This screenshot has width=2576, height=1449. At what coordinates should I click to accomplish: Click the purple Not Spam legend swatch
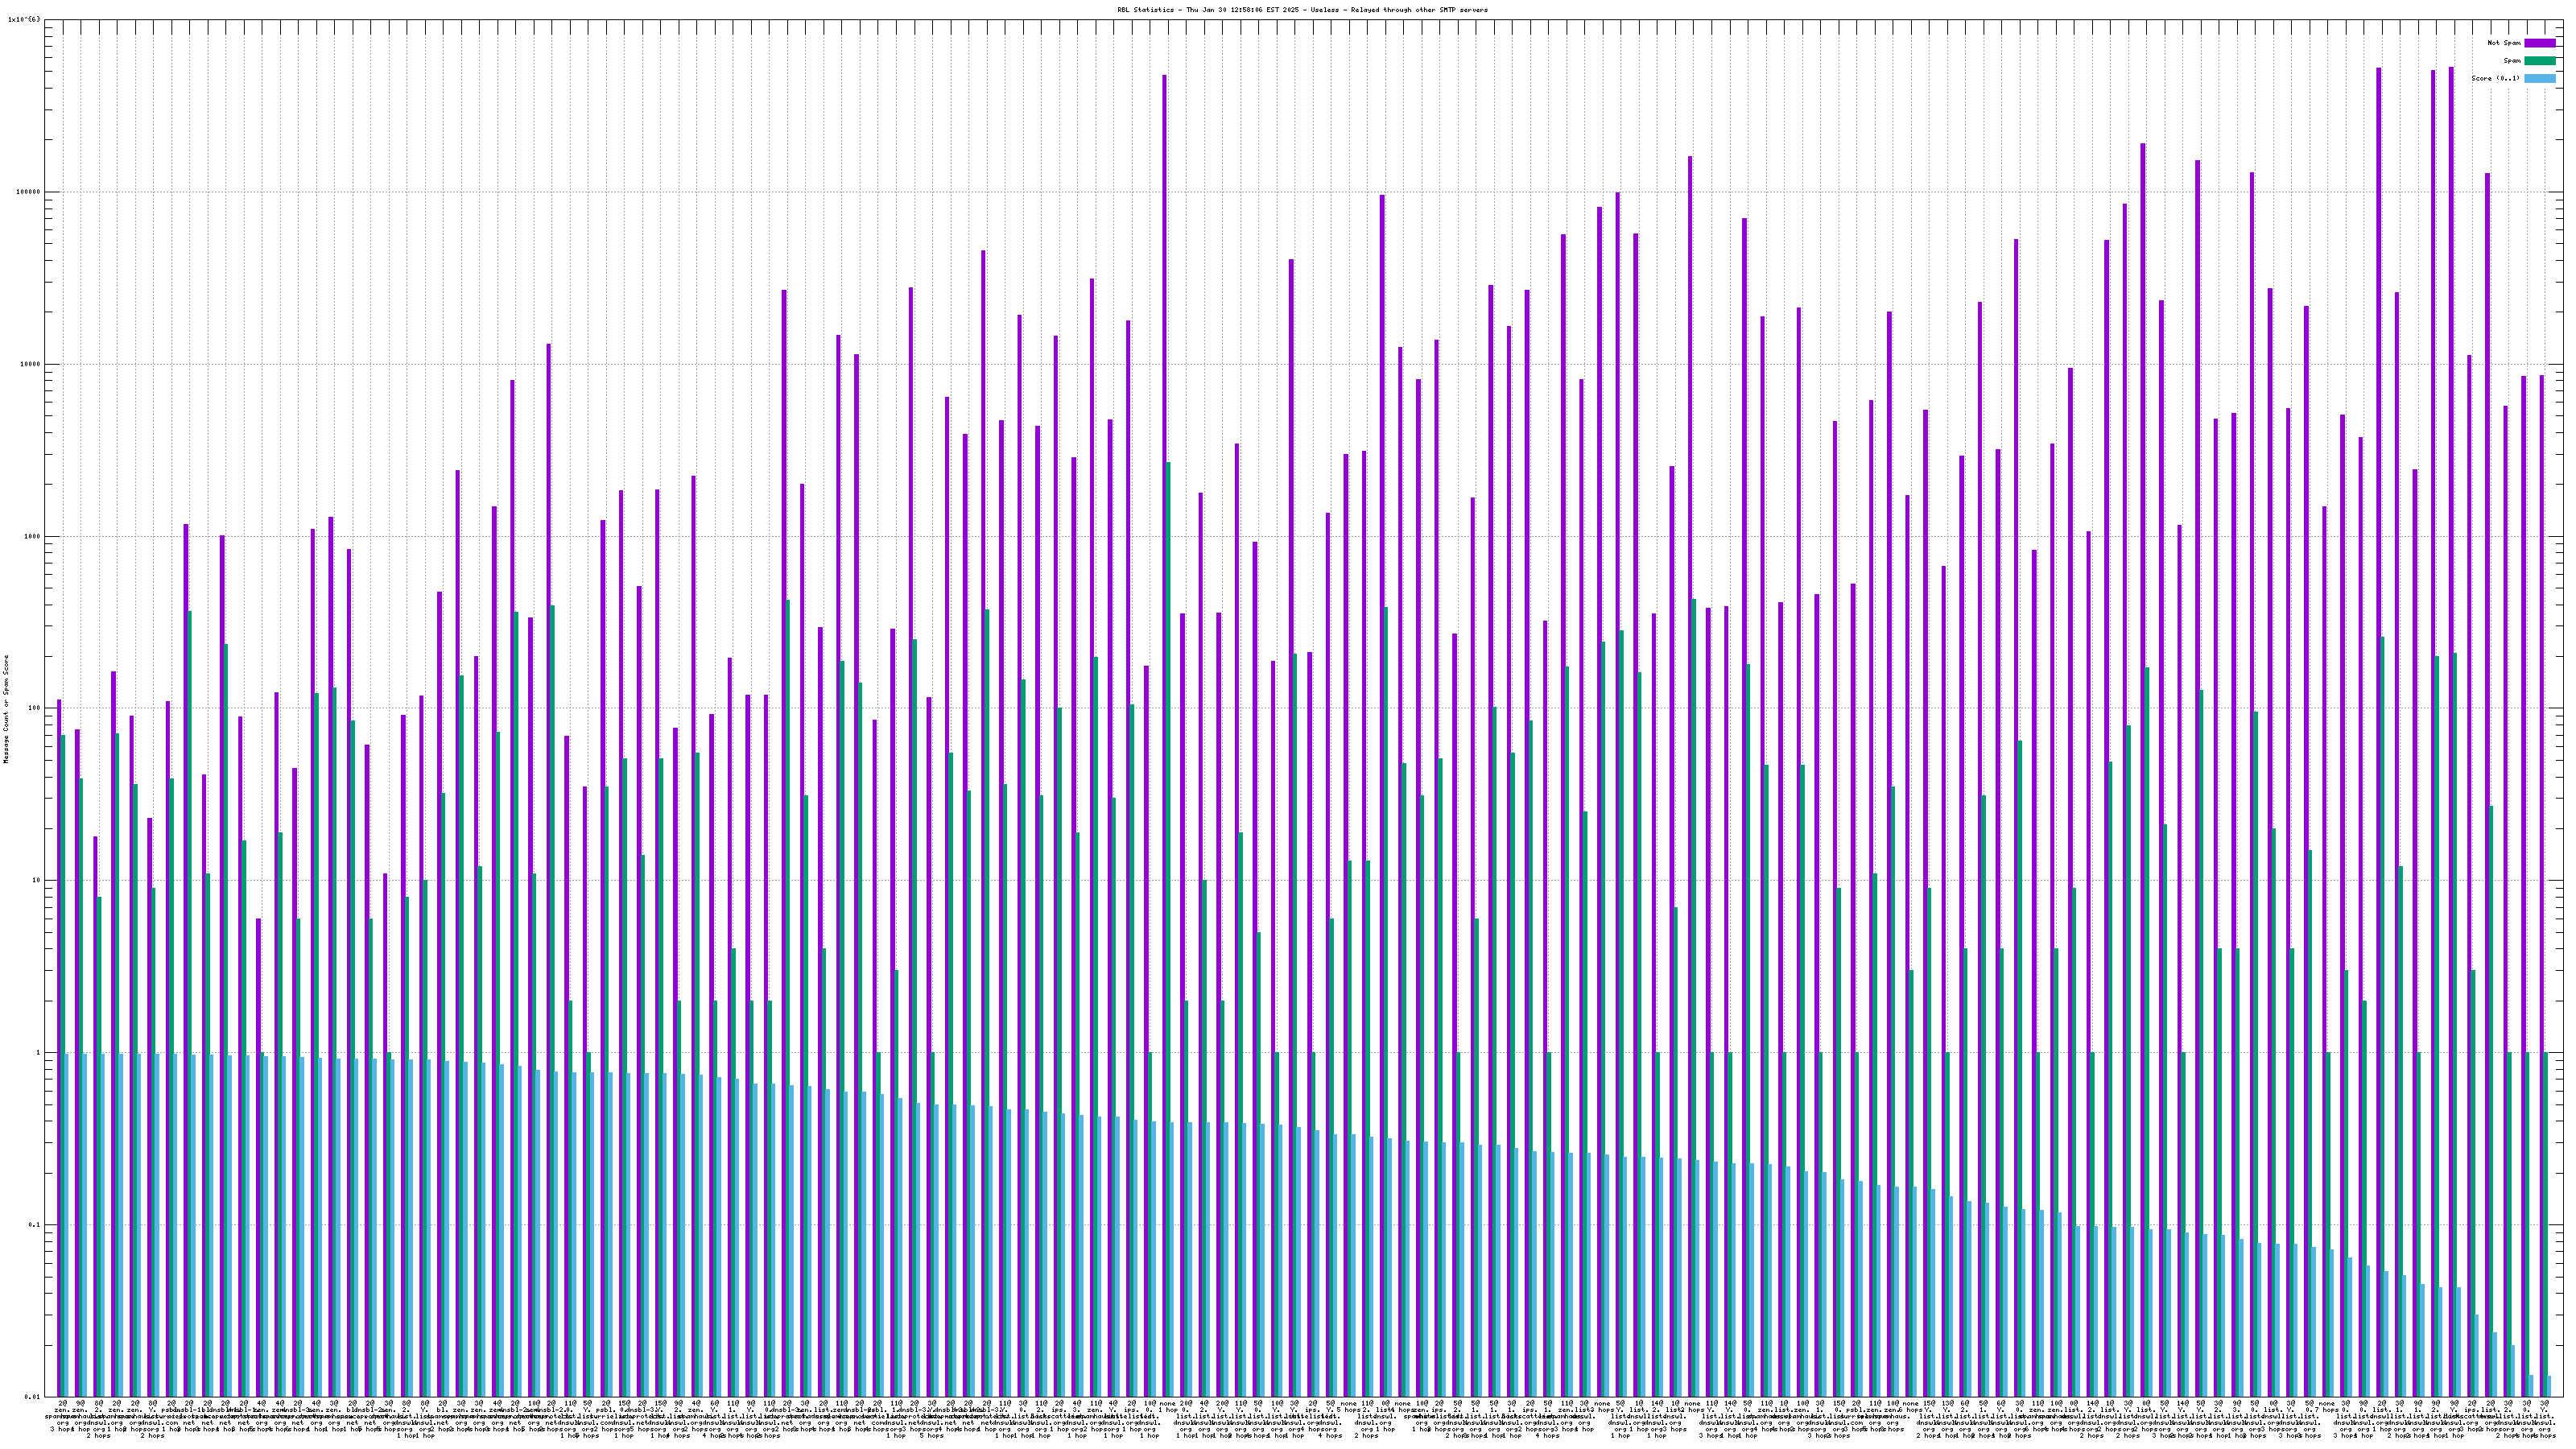2539,43
